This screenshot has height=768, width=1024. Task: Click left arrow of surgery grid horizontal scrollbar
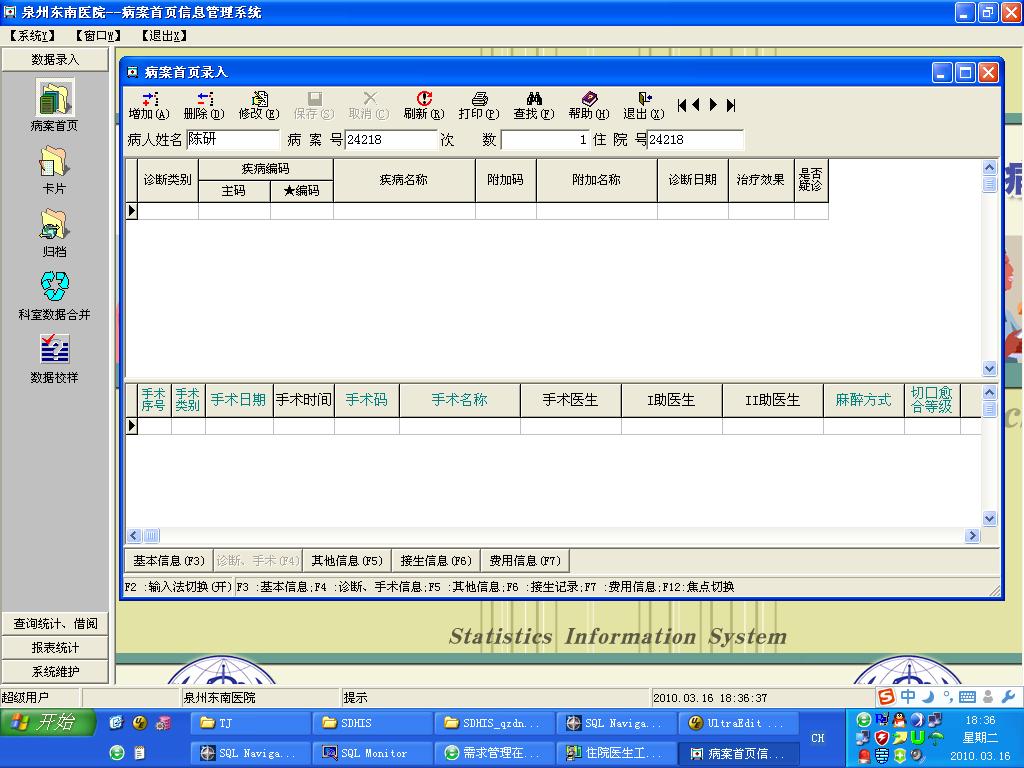[x=135, y=536]
